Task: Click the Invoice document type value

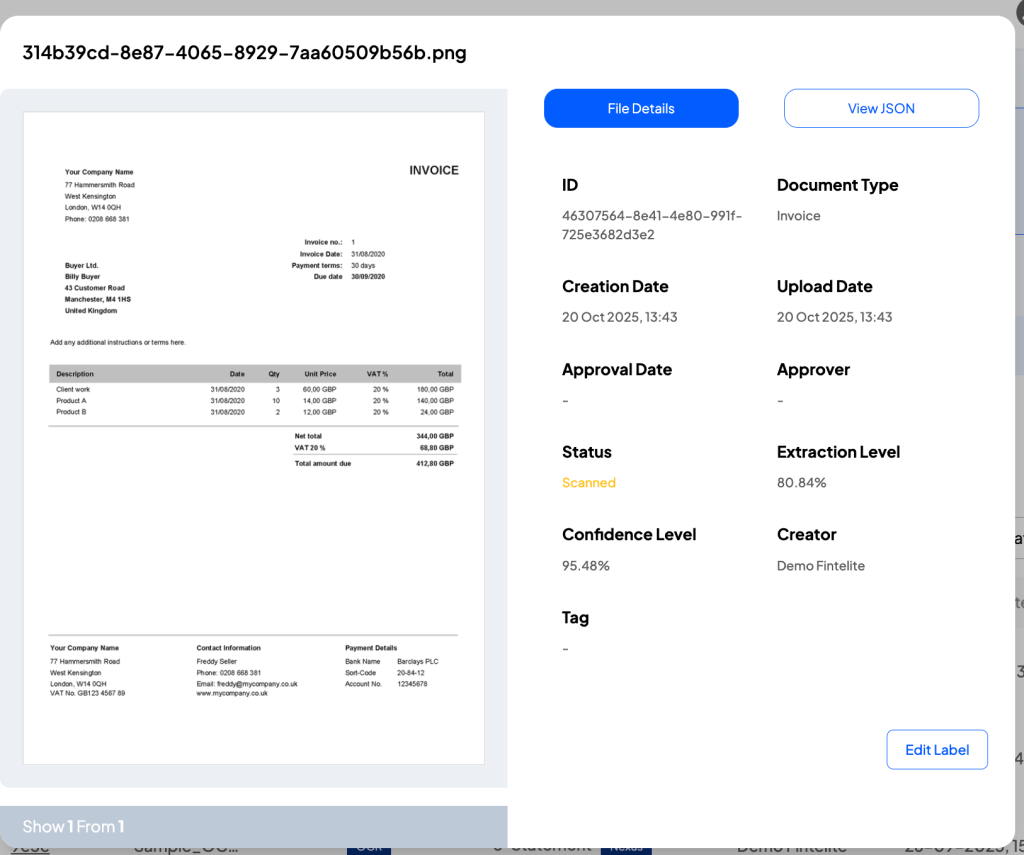Action: tap(798, 216)
